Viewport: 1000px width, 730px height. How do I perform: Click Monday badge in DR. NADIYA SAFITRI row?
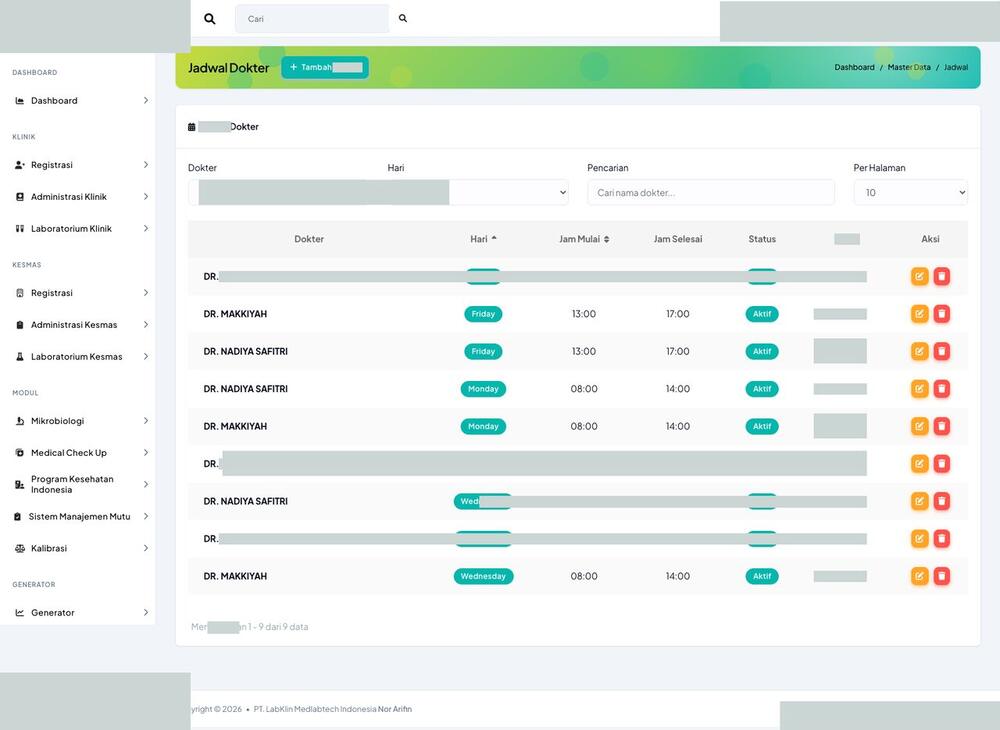click(483, 389)
